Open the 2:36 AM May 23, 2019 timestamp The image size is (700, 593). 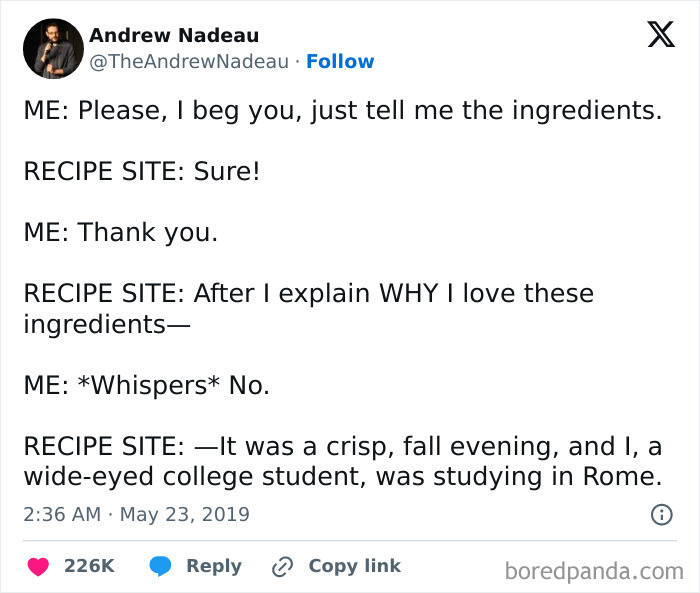pos(136,515)
